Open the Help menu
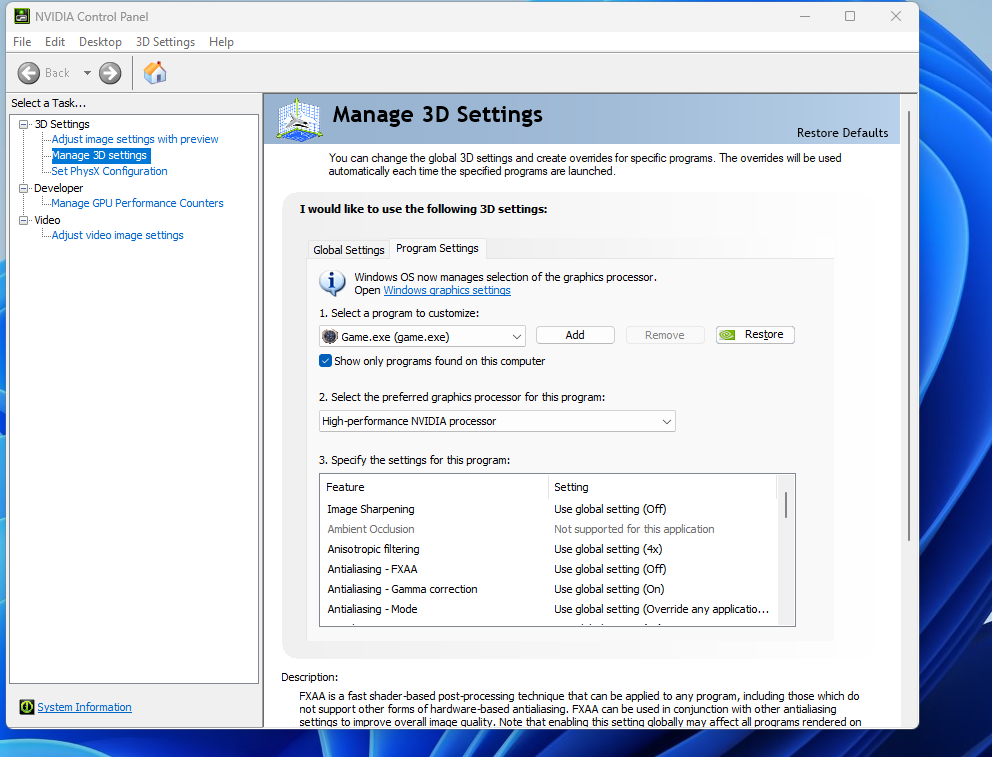 point(221,42)
